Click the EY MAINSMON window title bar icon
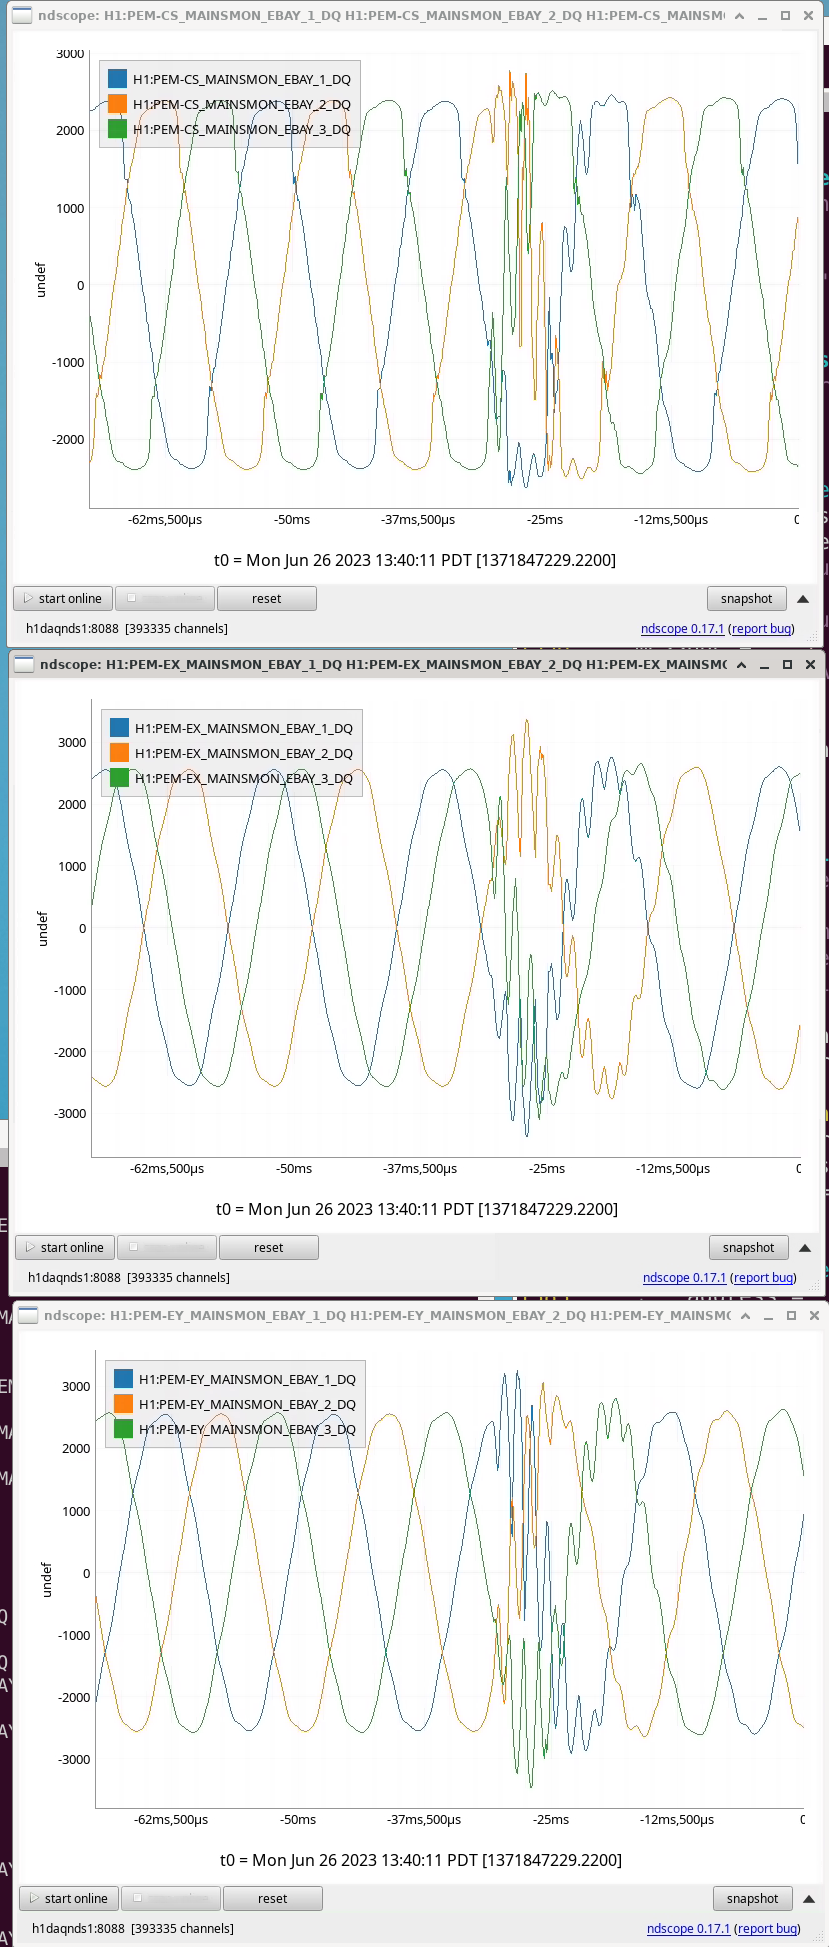The width and height of the screenshot is (829, 1947). pyautogui.click(x=28, y=1315)
